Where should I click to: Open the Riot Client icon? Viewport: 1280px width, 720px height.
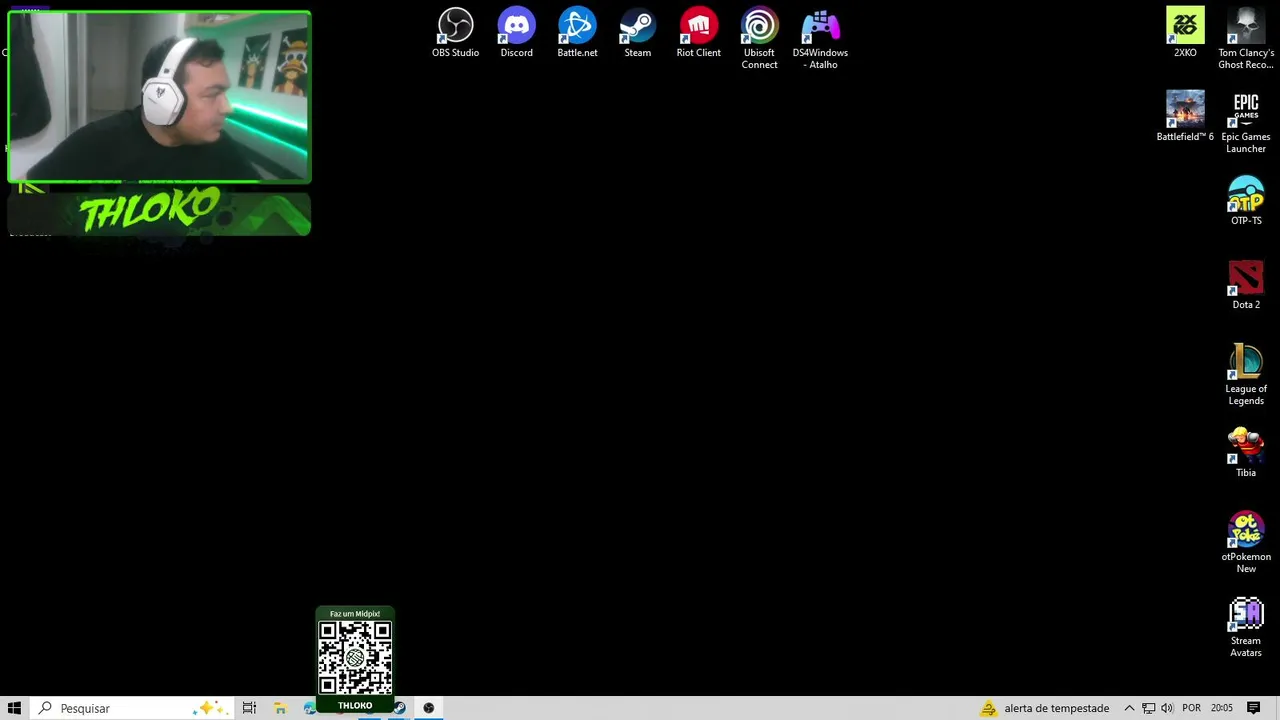pos(698,33)
